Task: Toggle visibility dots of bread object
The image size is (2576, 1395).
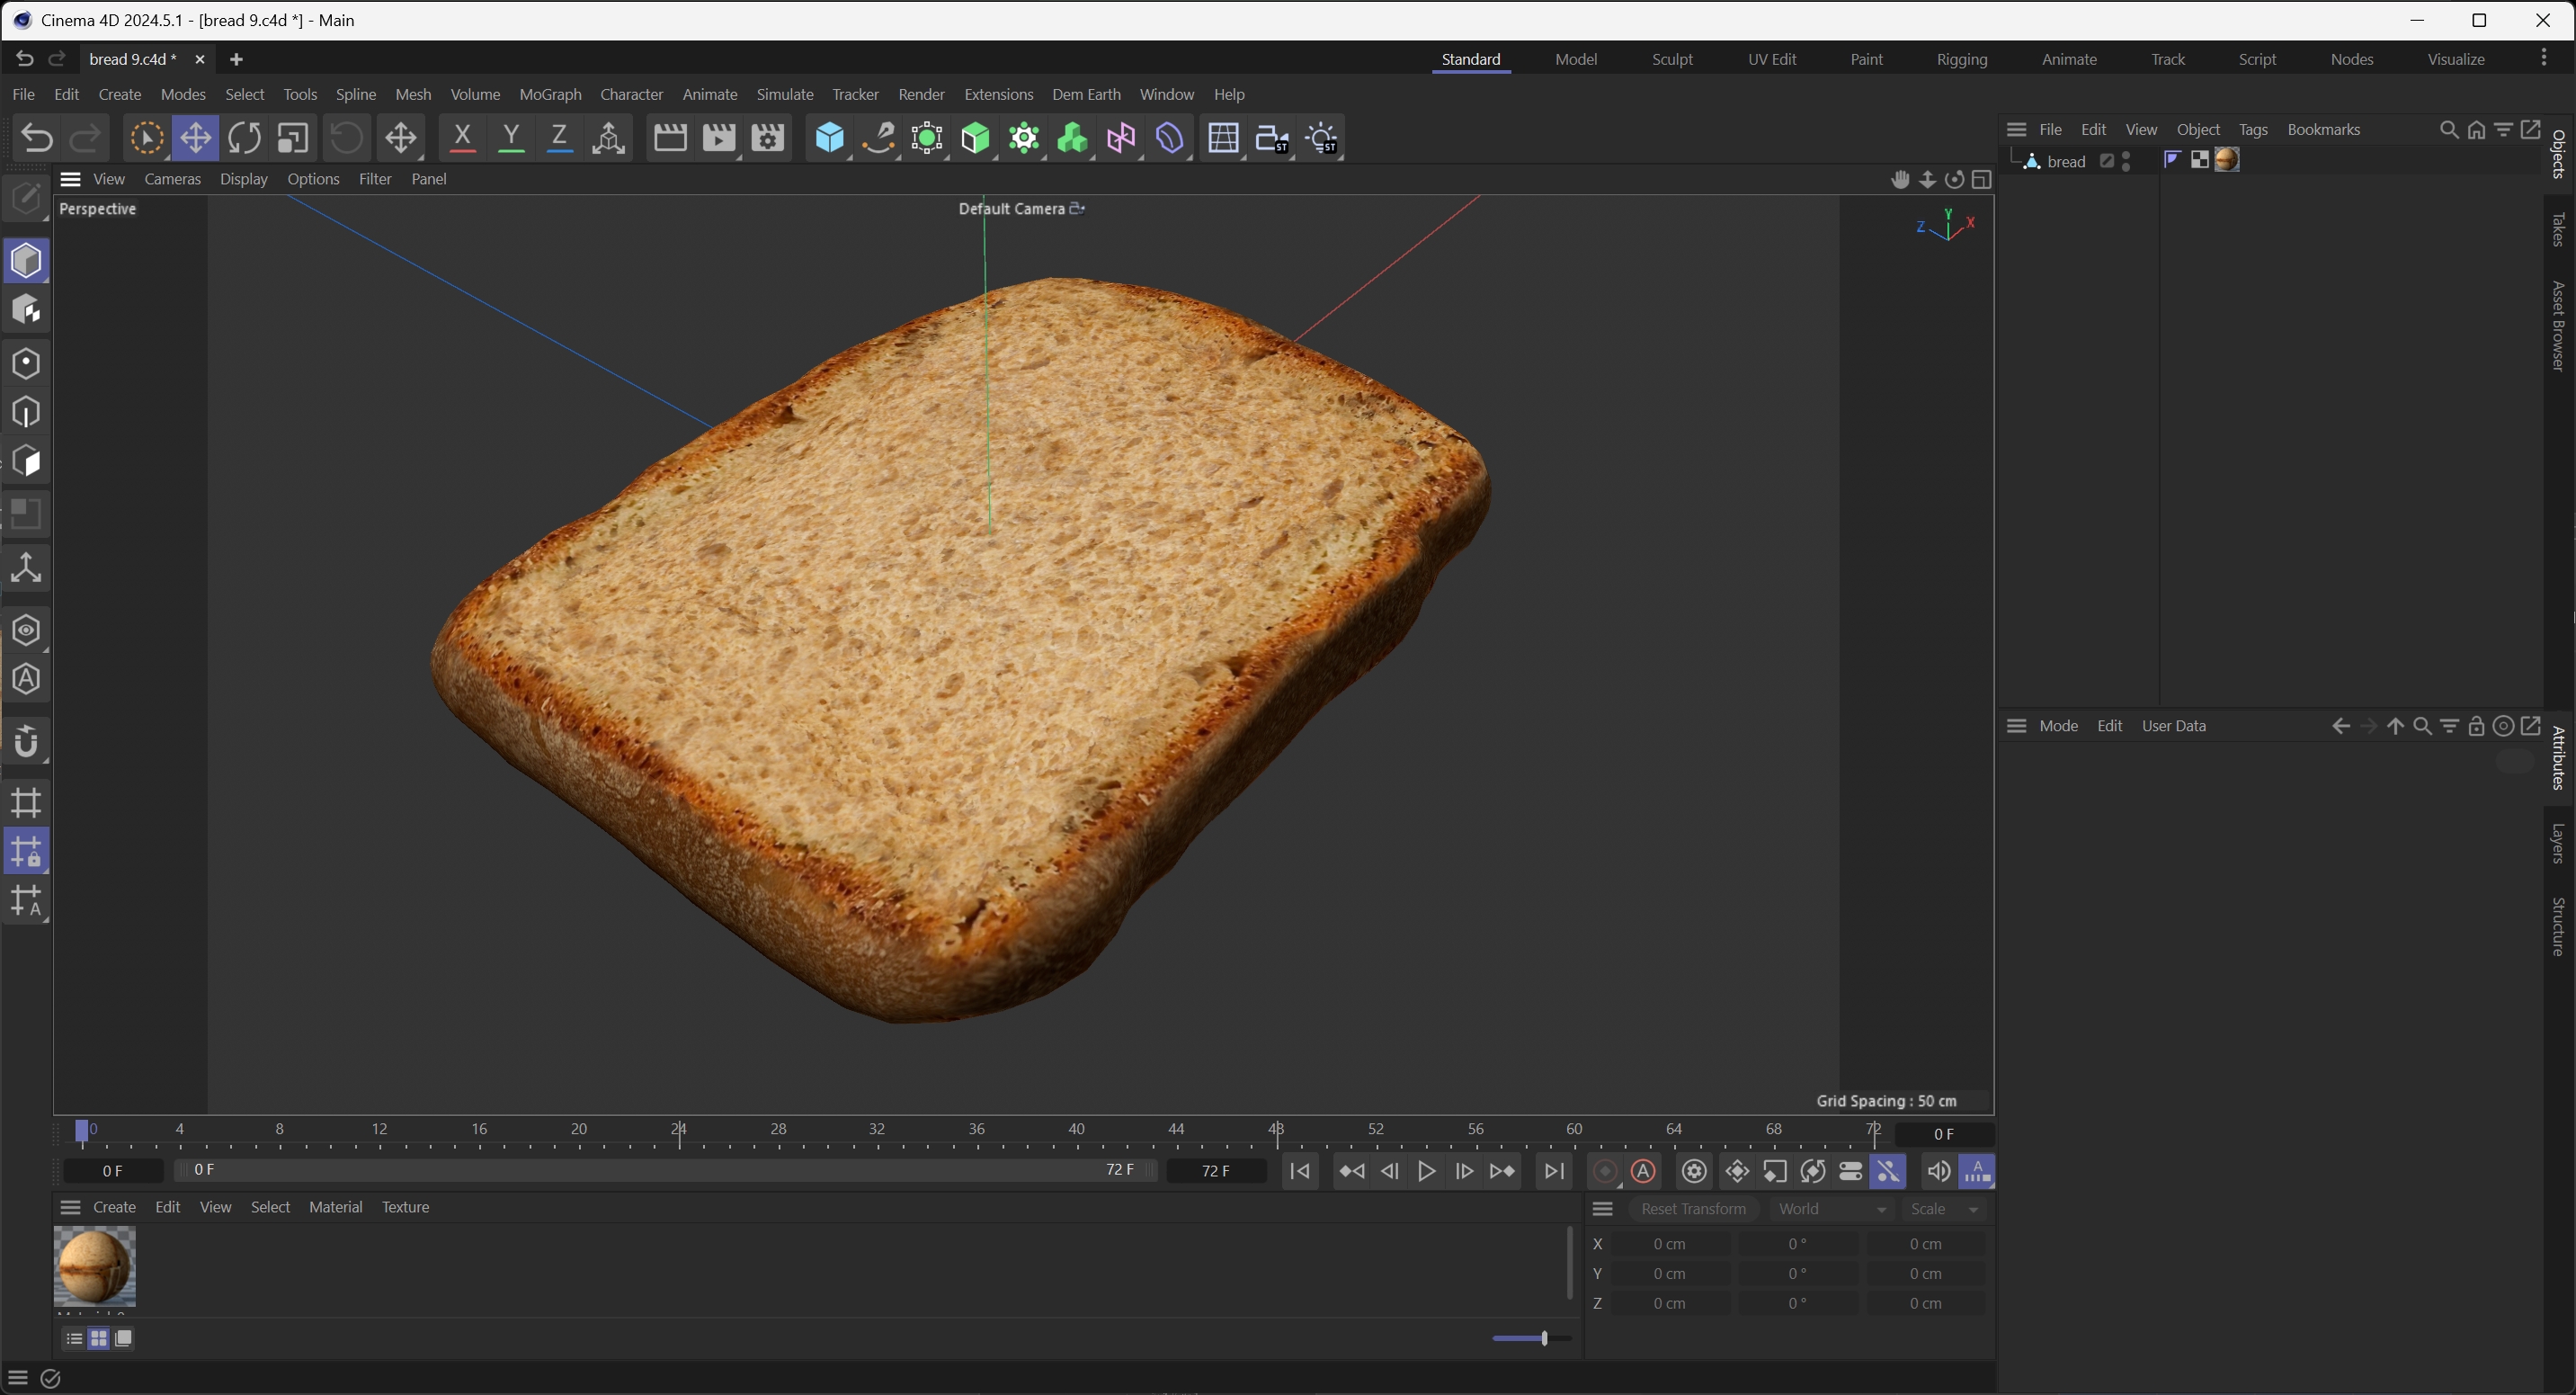Action: (x=2126, y=161)
